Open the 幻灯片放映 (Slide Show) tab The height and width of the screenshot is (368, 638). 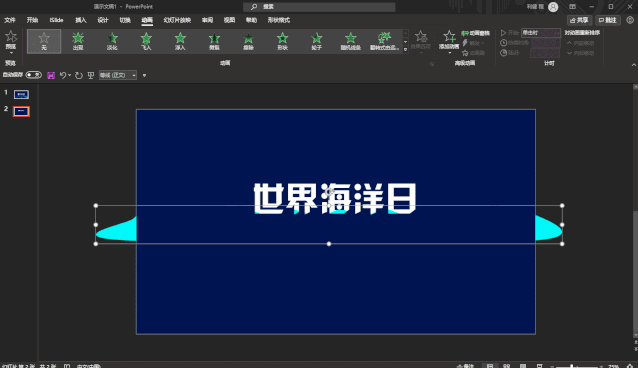[x=177, y=20]
